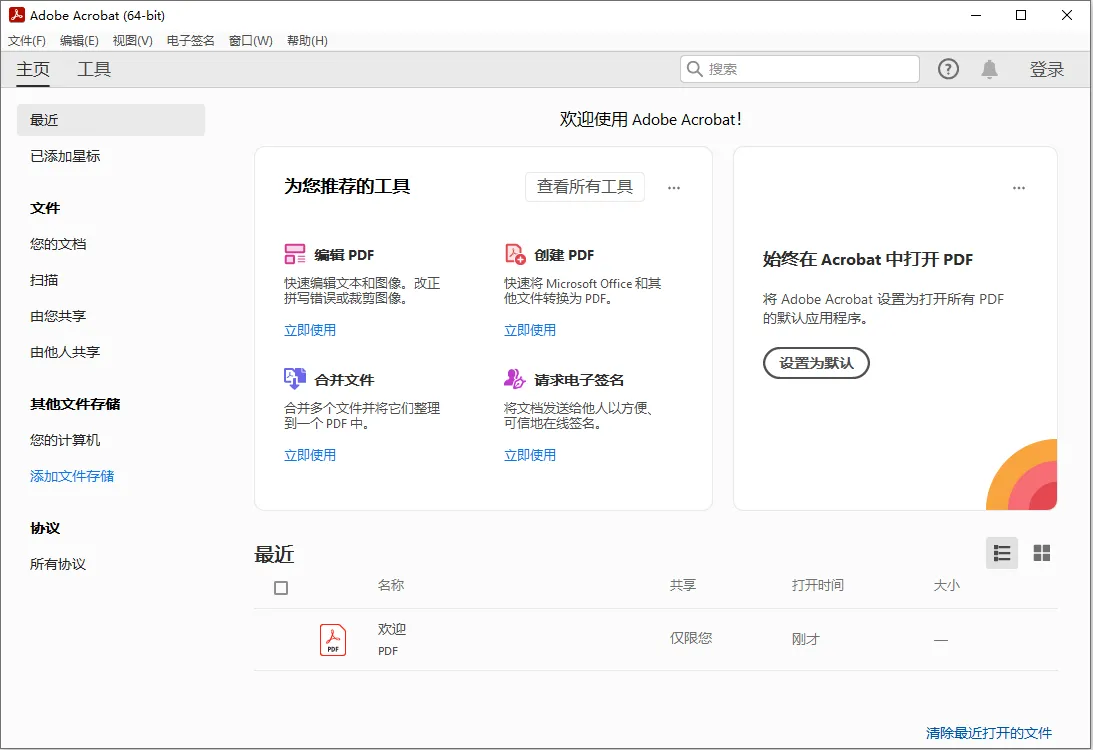The height and width of the screenshot is (750, 1093).
Task: Switch to the 工具 tab
Action: click(x=94, y=69)
